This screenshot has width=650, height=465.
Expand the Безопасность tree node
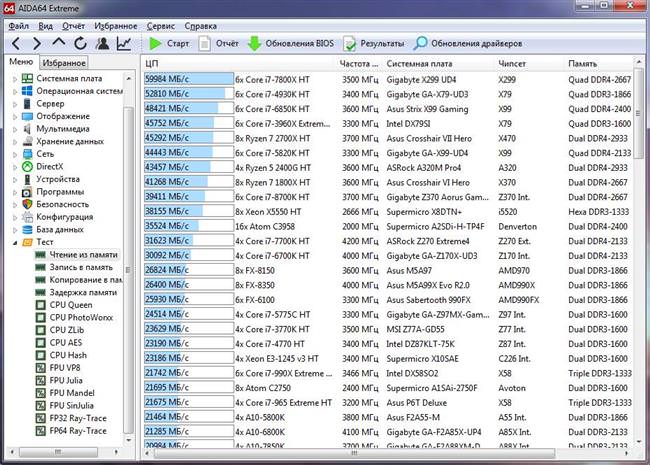[15, 205]
